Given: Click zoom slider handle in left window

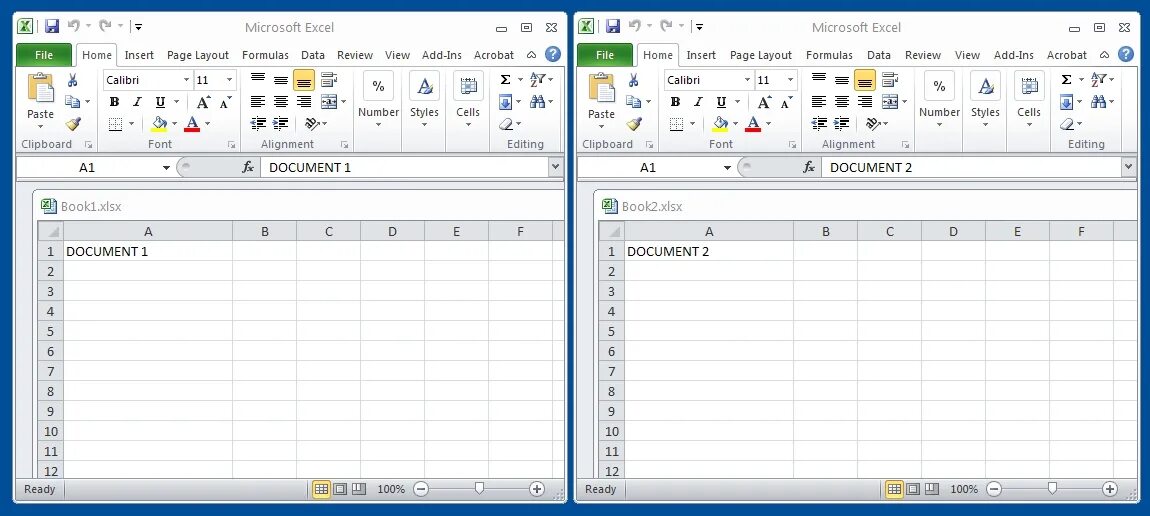Looking at the screenshot, I should pos(479,488).
